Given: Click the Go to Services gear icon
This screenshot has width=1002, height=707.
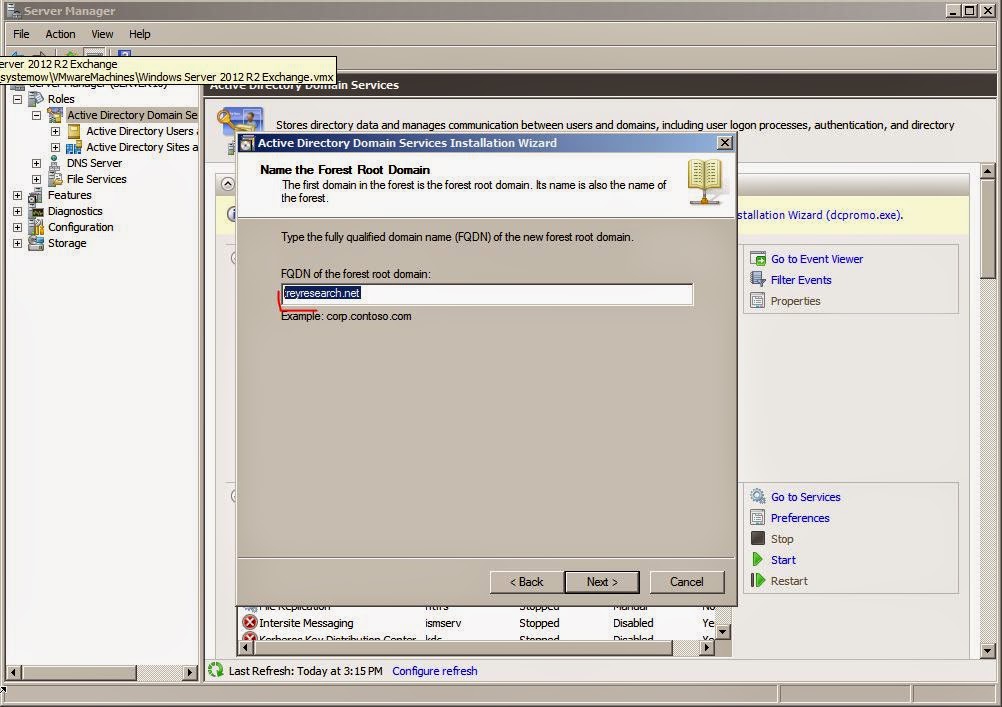Looking at the screenshot, I should [x=758, y=497].
